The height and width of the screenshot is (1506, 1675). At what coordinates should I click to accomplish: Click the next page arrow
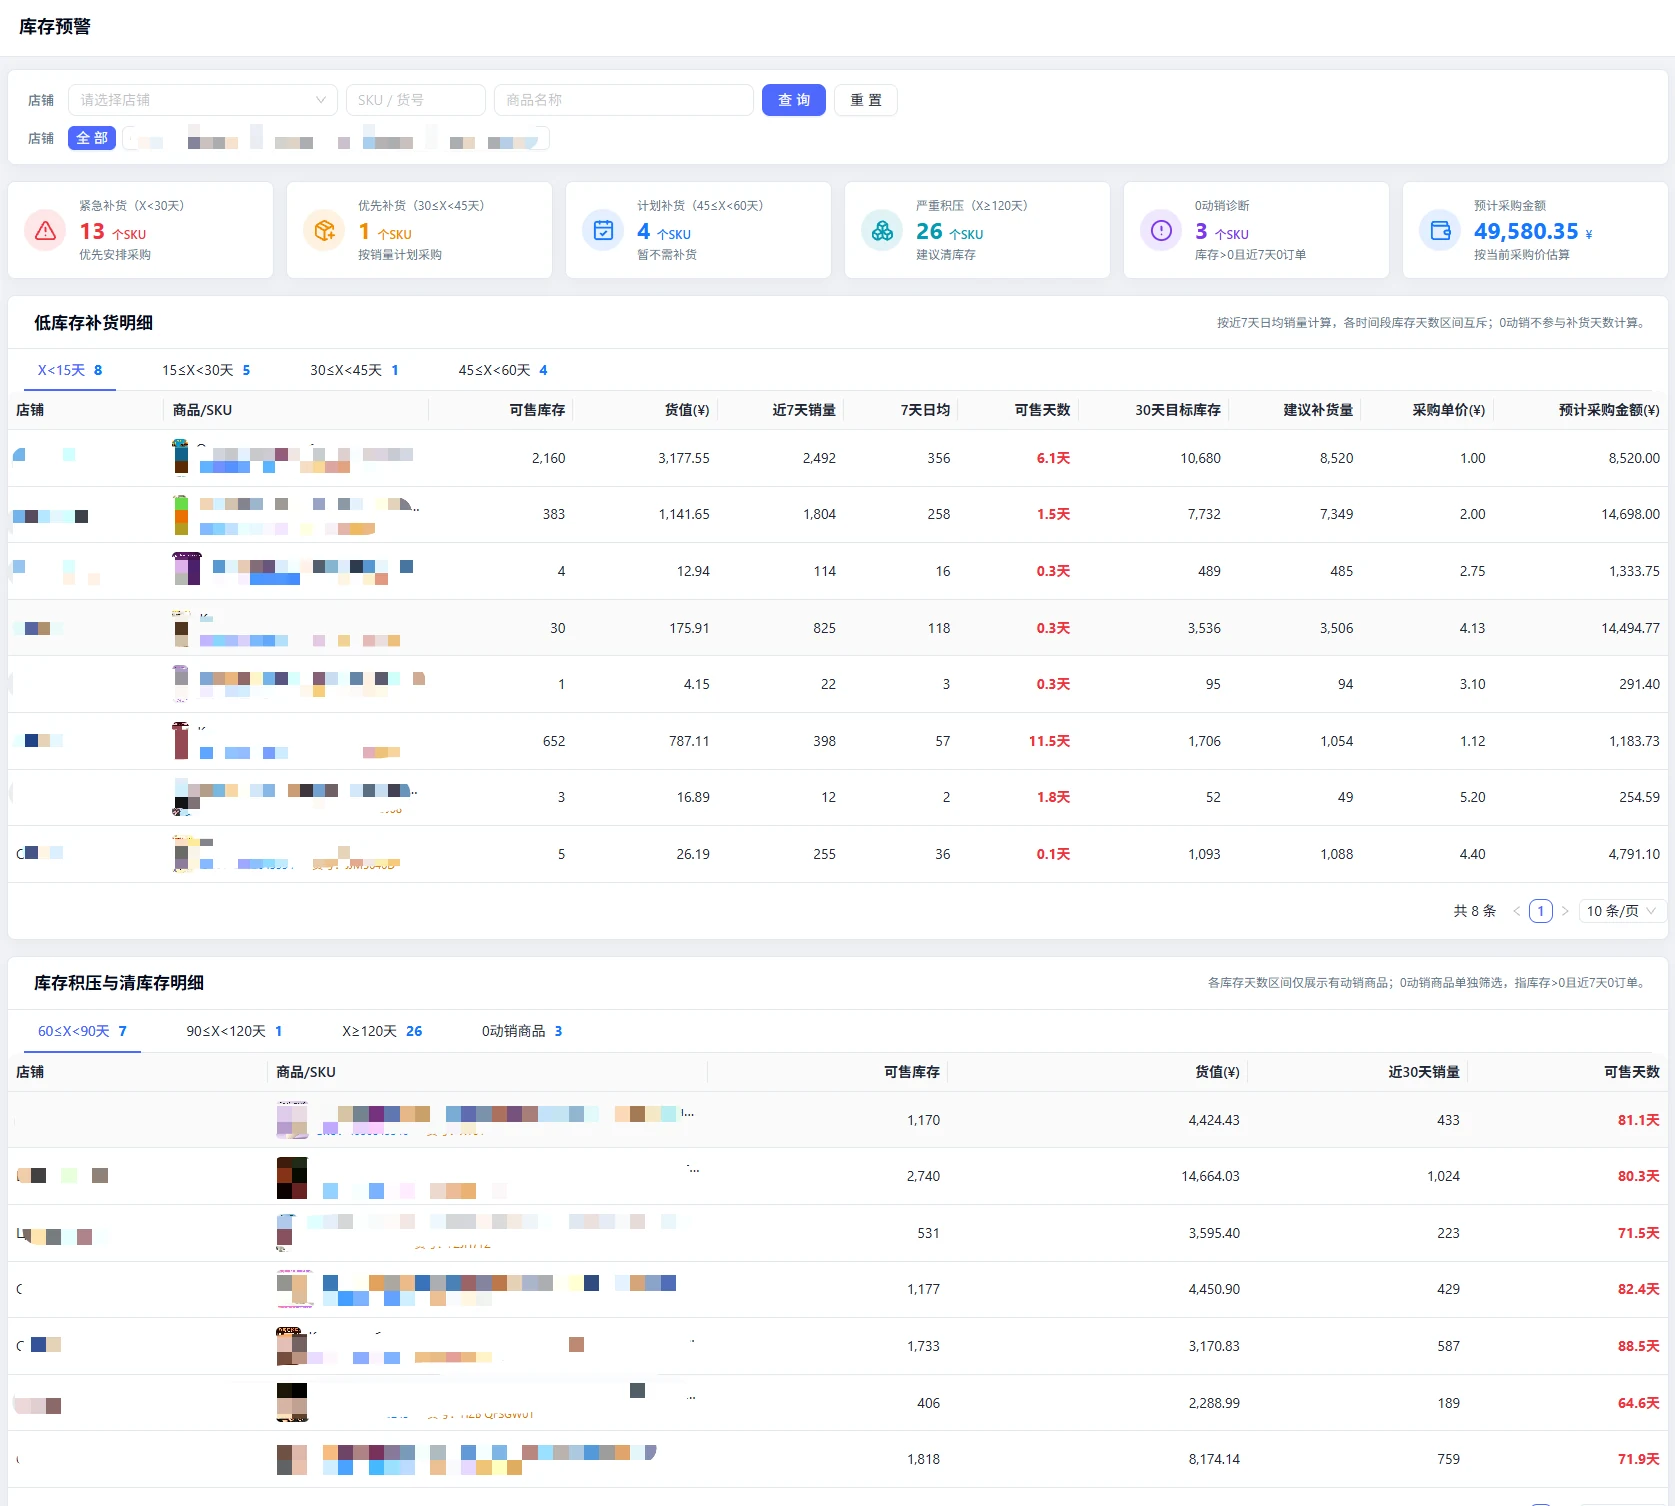pos(1565,911)
